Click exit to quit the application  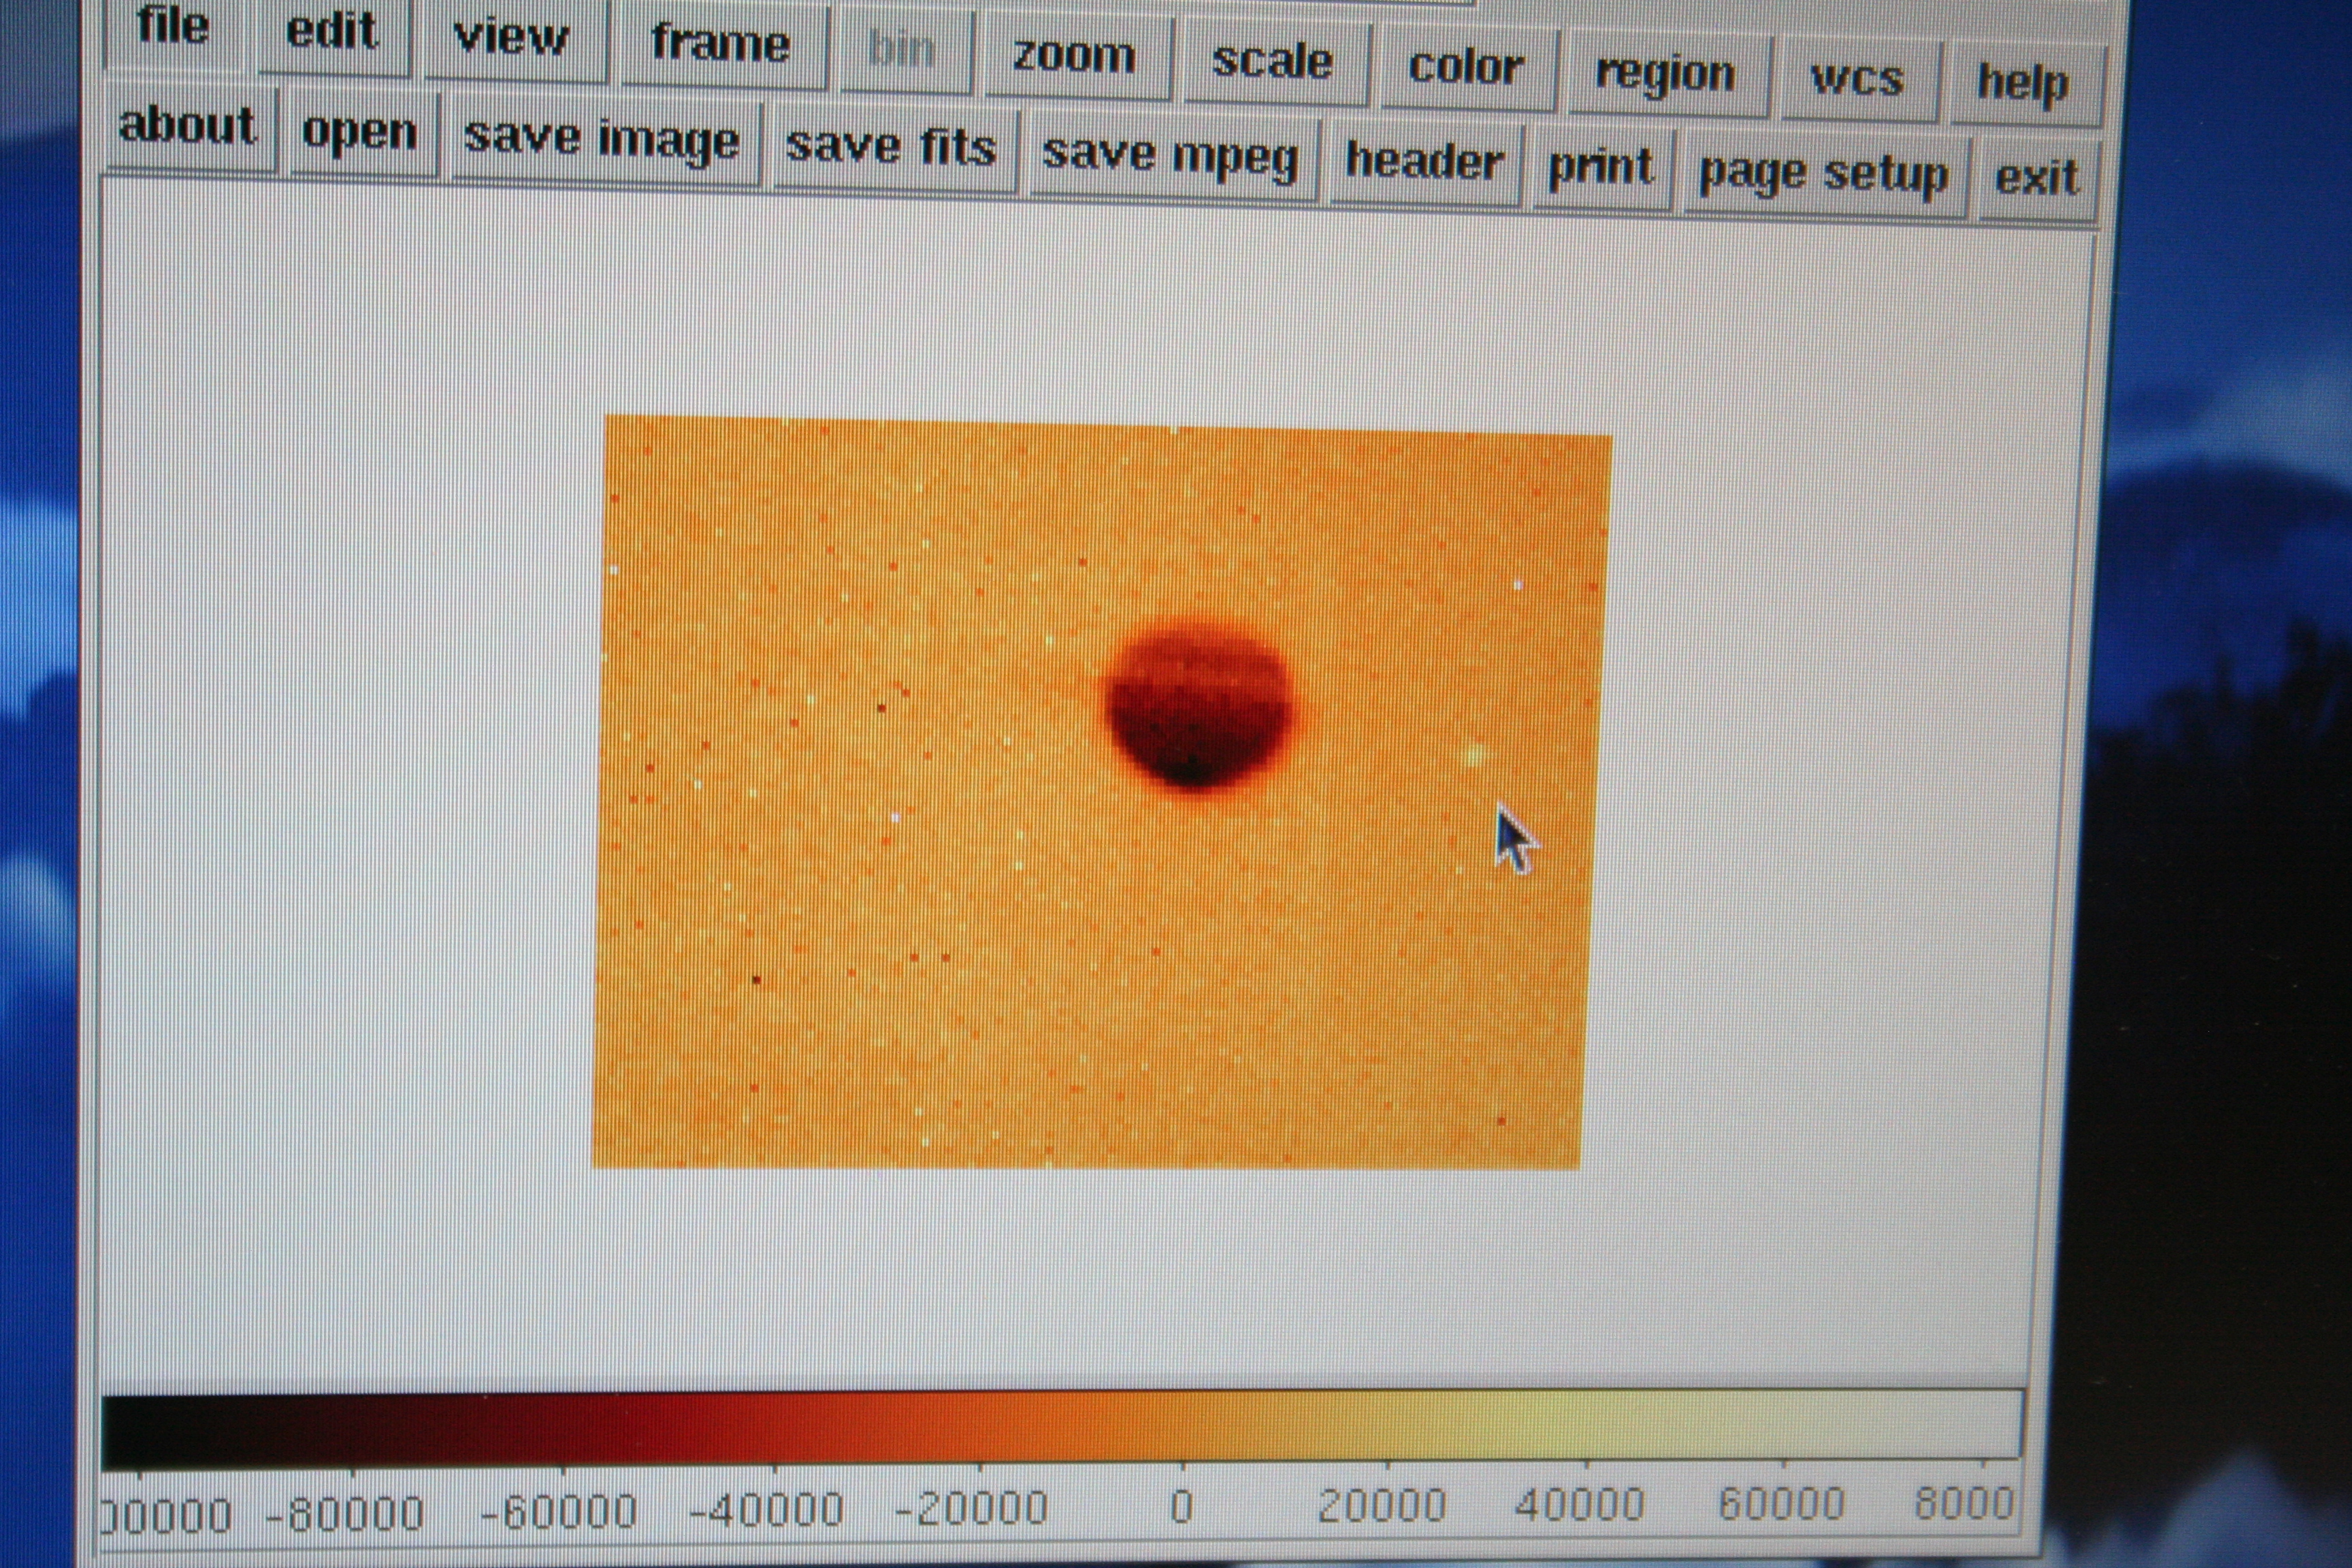pyautogui.click(x=2038, y=180)
